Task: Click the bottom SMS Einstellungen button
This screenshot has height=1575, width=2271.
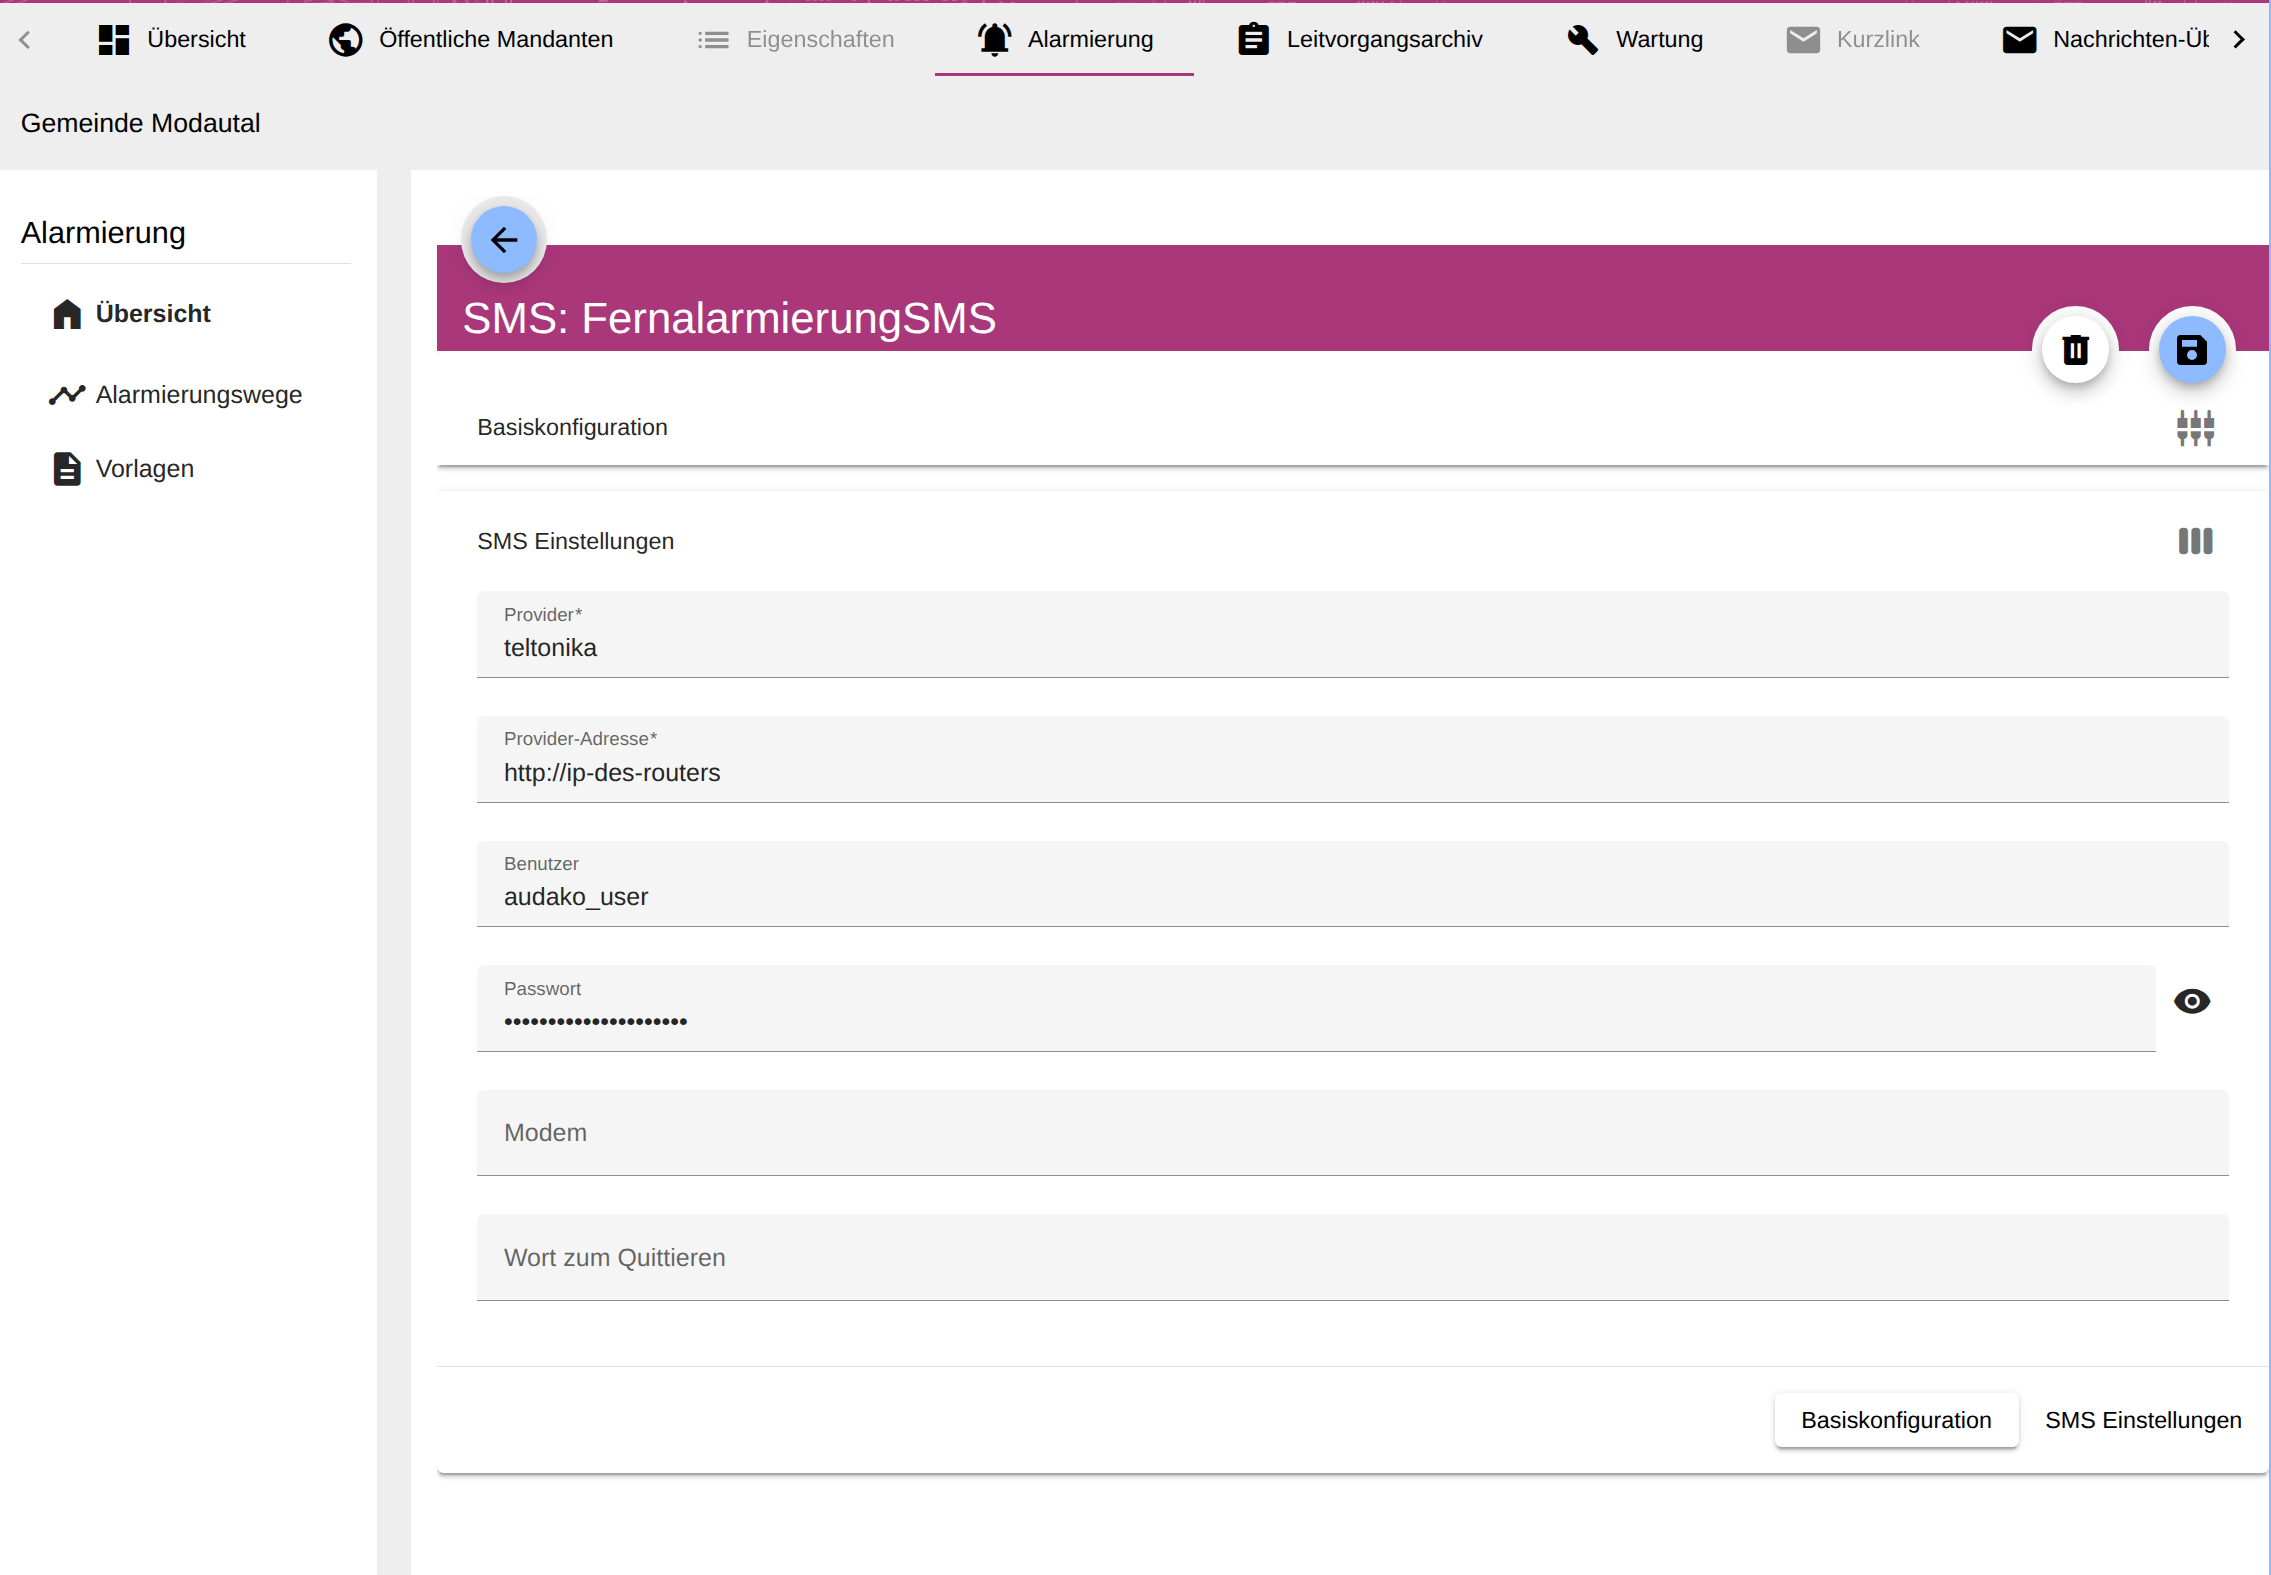Action: pyautogui.click(x=2142, y=1420)
